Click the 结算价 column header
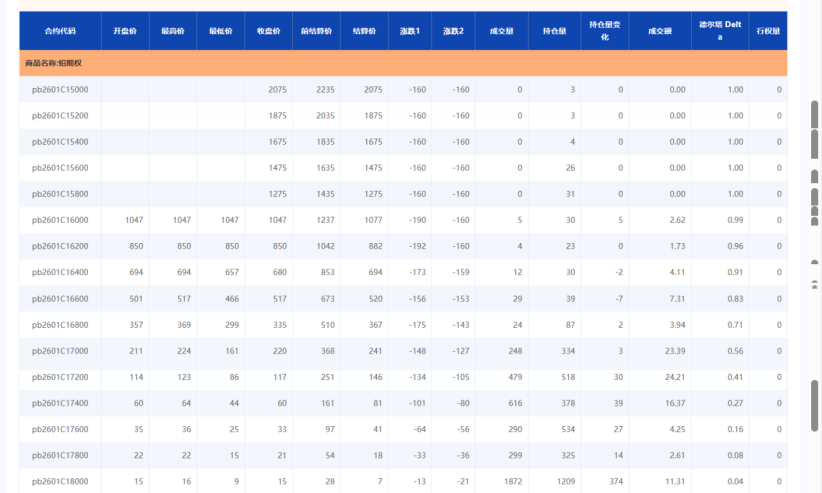Screen dimensions: 822x493 pyautogui.click(x=364, y=31)
